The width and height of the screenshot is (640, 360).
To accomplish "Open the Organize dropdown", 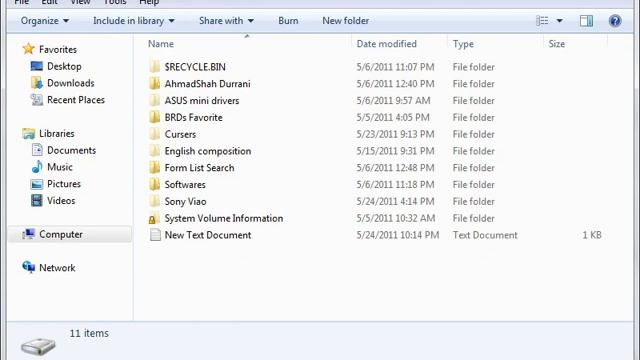I will [45, 21].
